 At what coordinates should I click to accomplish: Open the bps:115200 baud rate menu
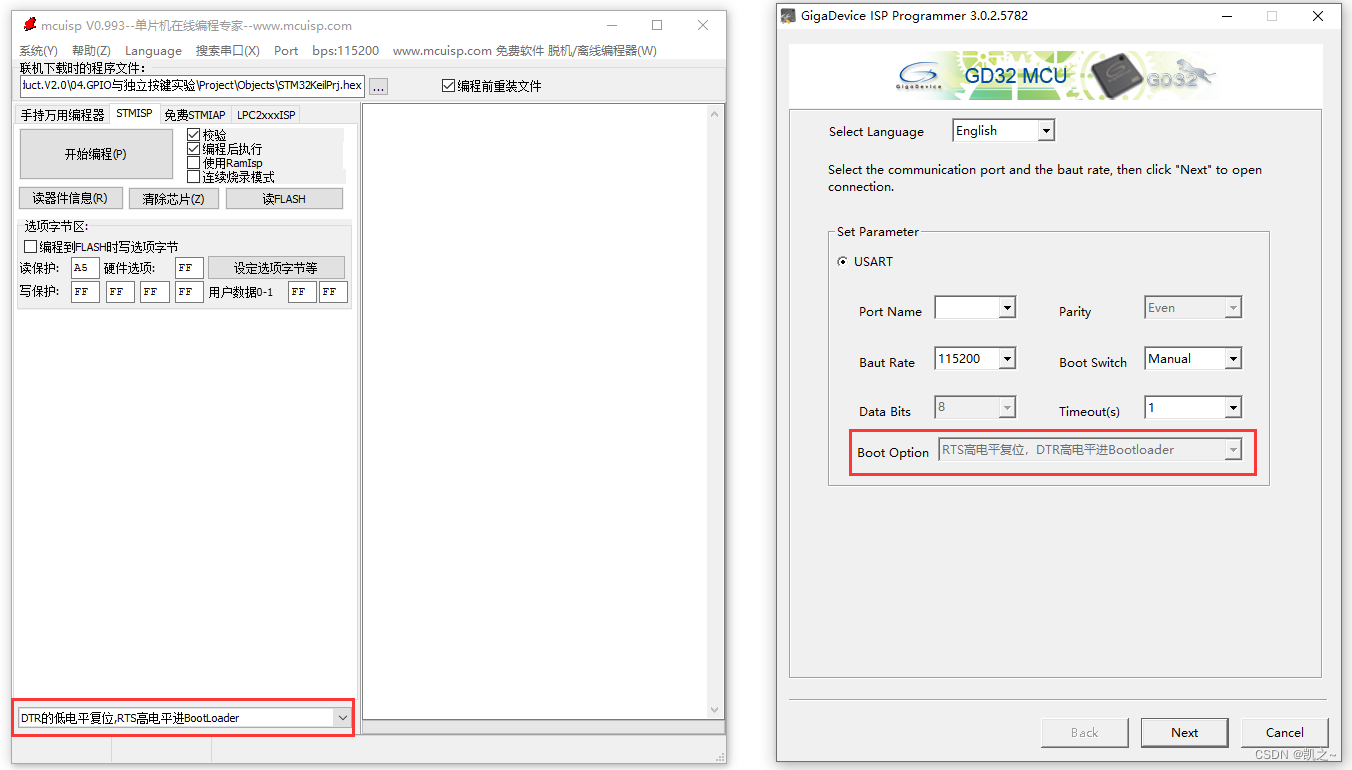346,51
